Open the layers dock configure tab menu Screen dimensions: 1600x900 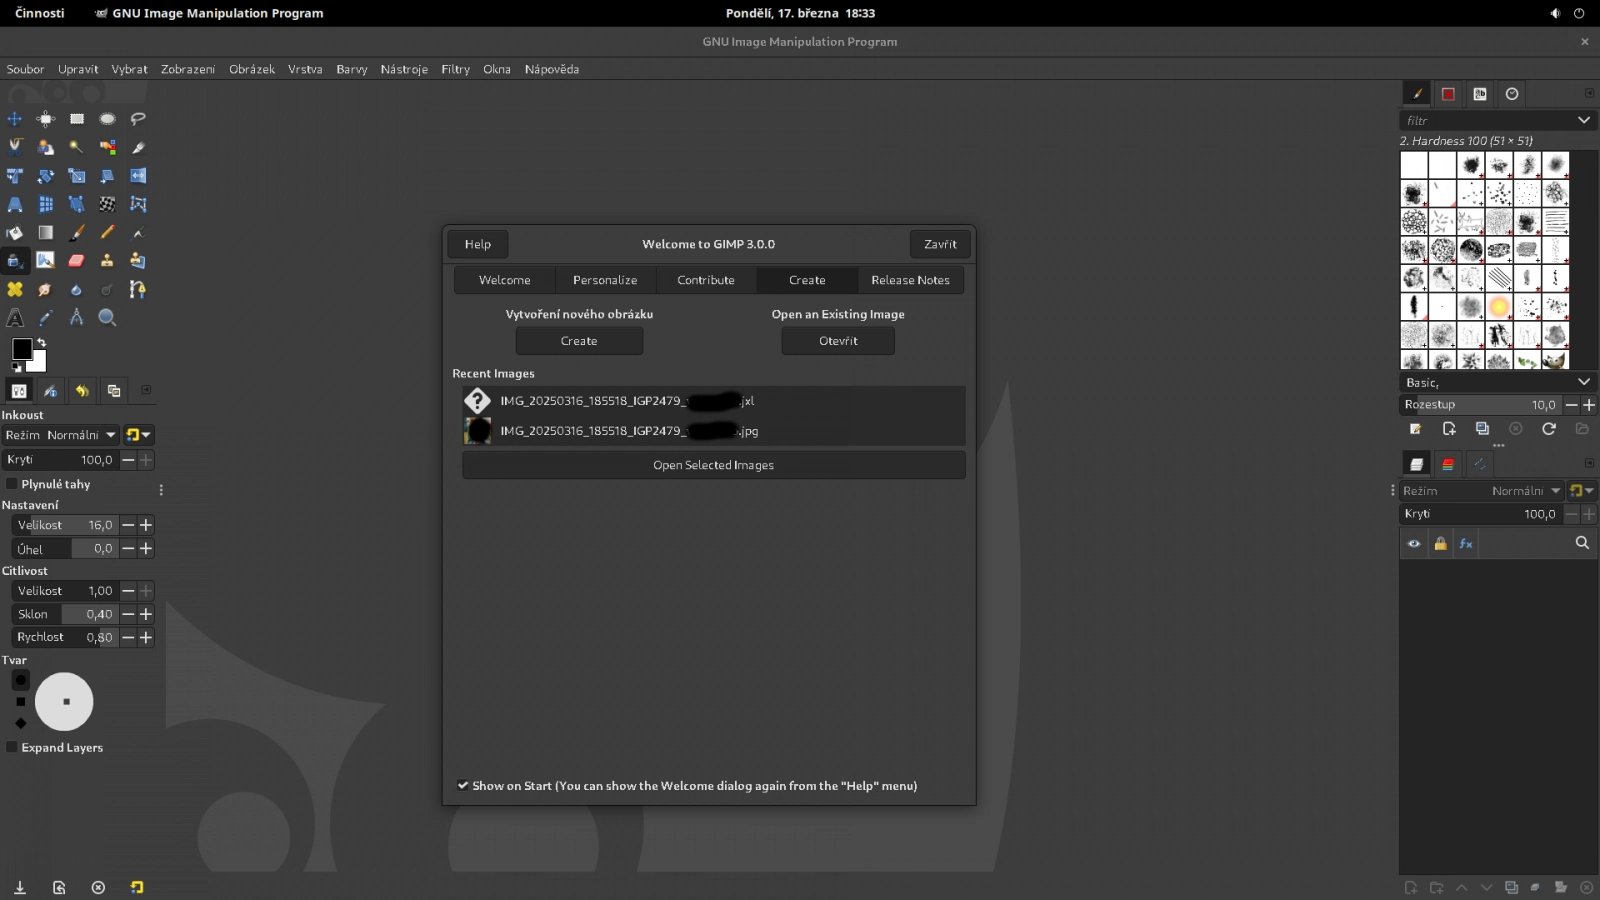tap(1589, 463)
